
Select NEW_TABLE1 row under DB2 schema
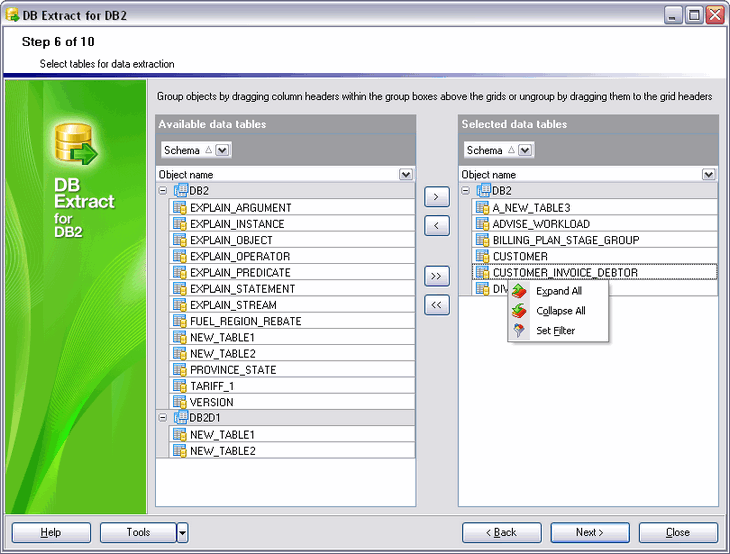click(292, 337)
